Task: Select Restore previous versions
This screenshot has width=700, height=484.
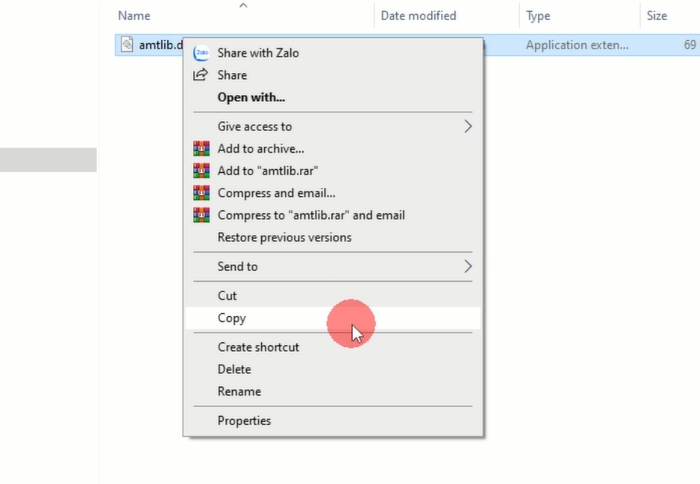Action: (x=284, y=238)
